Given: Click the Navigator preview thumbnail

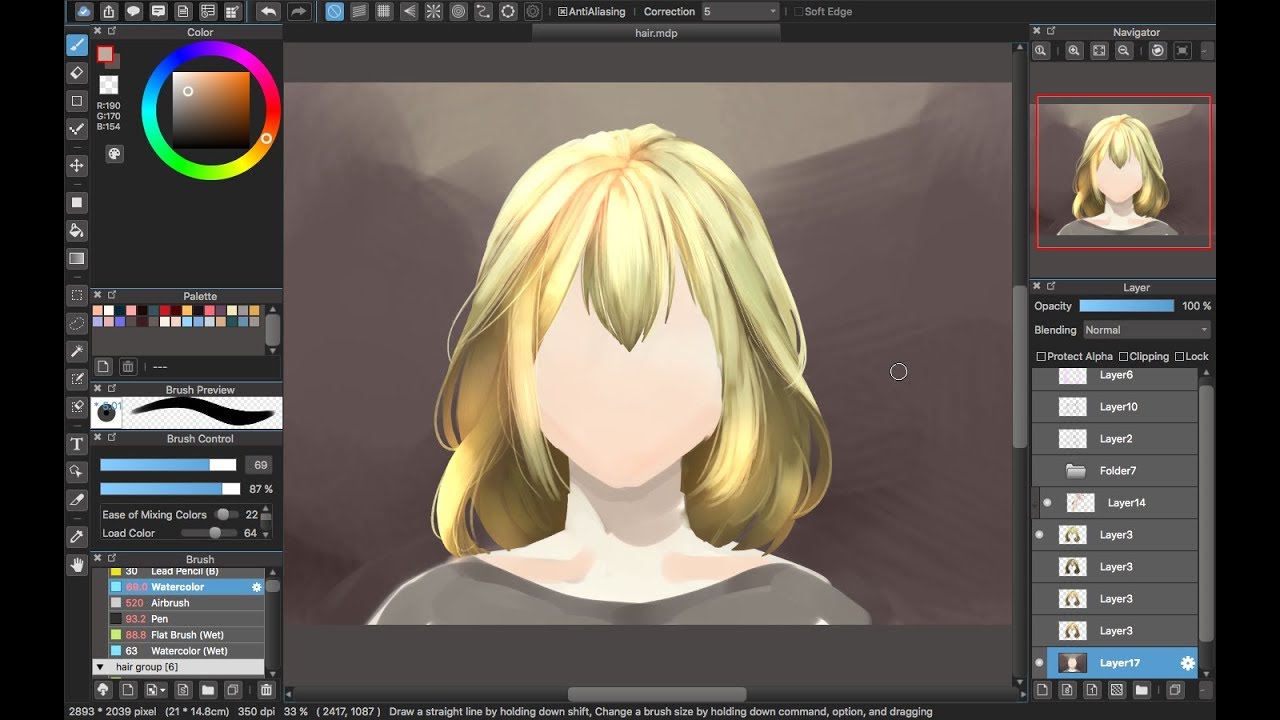Looking at the screenshot, I should click(x=1123, y=172).
